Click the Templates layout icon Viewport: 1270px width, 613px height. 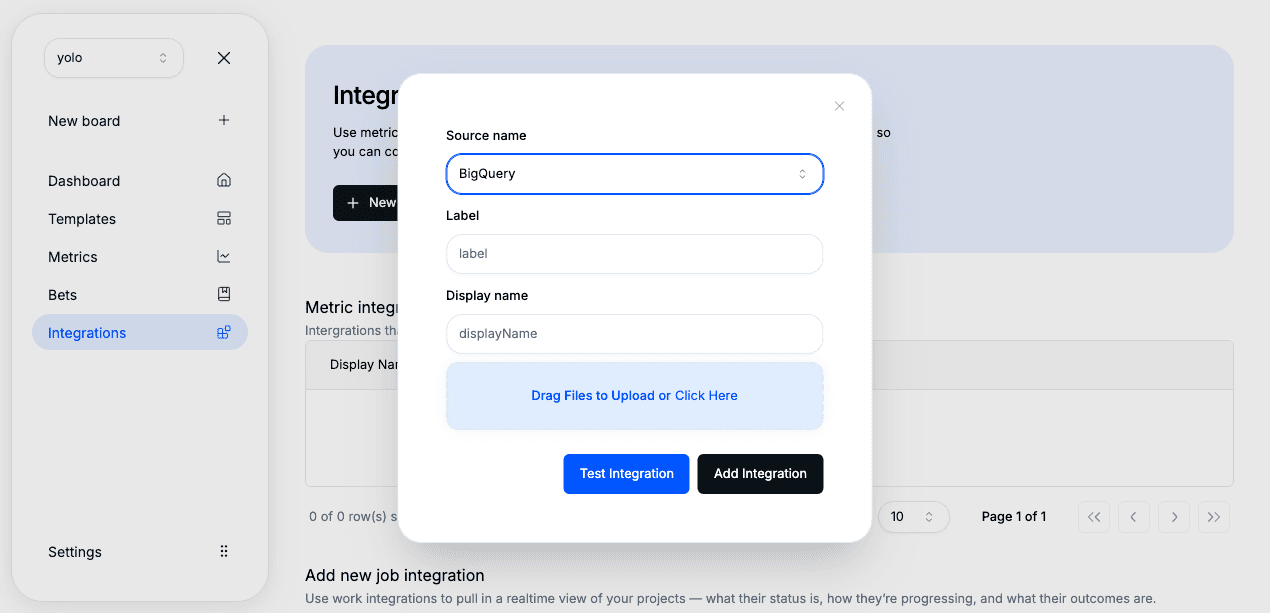coord(224,219)
